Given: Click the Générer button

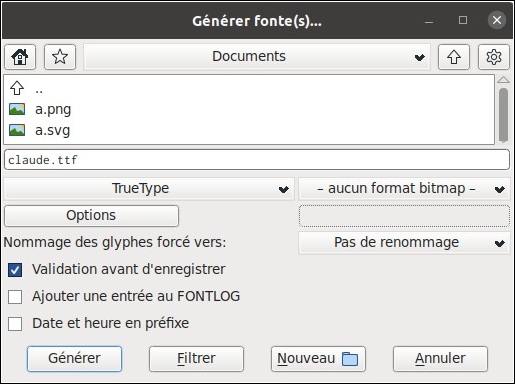Looking at the screenshot, I should click(74, 359).
